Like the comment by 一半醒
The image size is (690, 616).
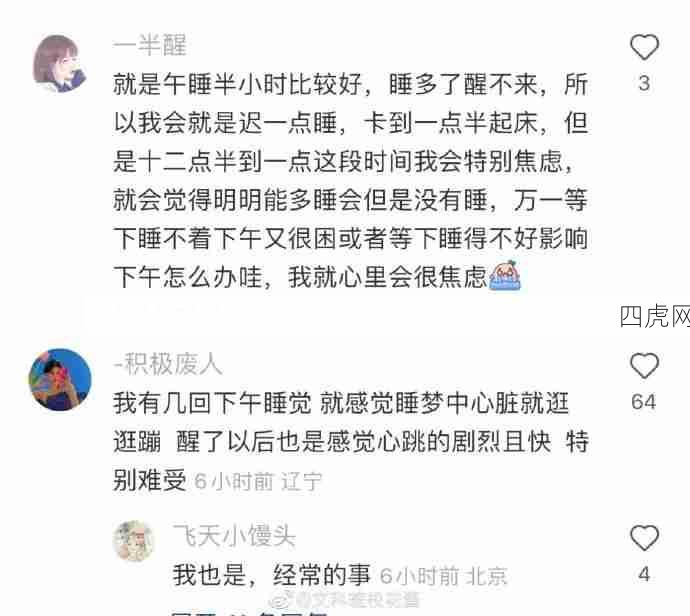click(x=644, y=47)
